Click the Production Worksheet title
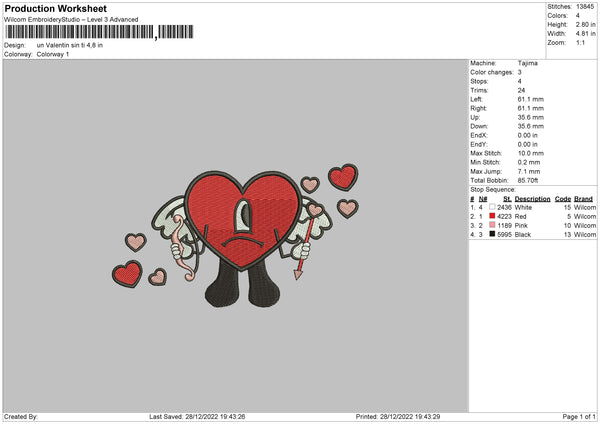This screenshot has height=424, width=600. (x=55, y=8)
